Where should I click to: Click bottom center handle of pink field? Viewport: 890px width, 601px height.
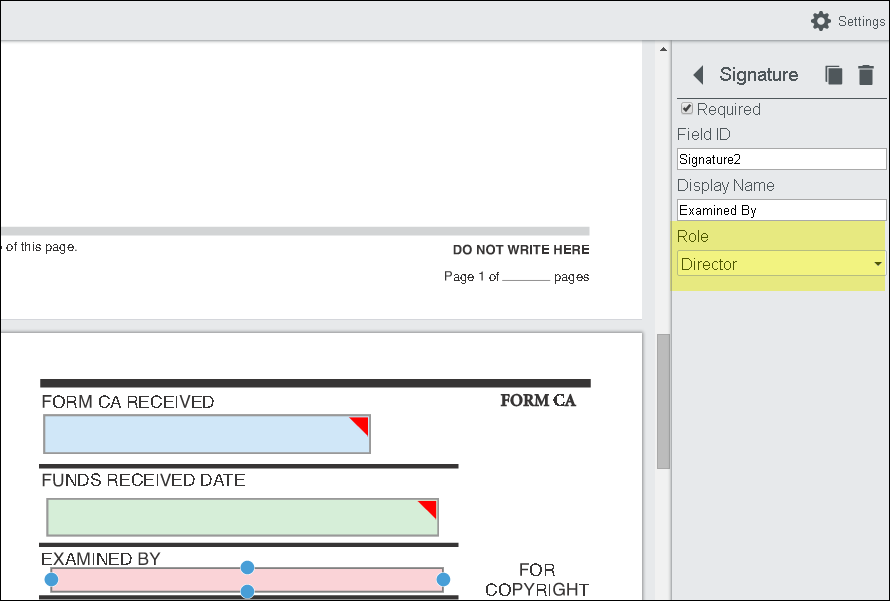pos(247,592)
